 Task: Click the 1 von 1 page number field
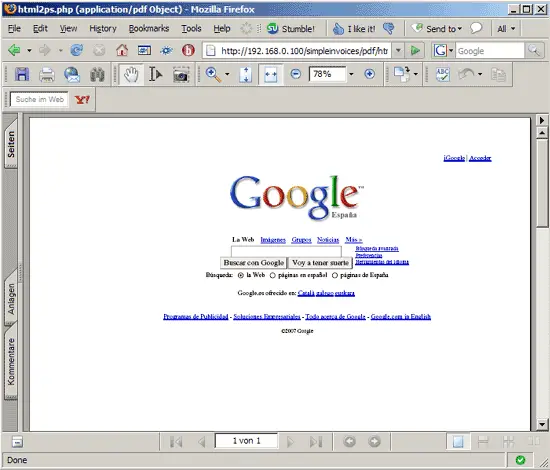coord(246,441)
